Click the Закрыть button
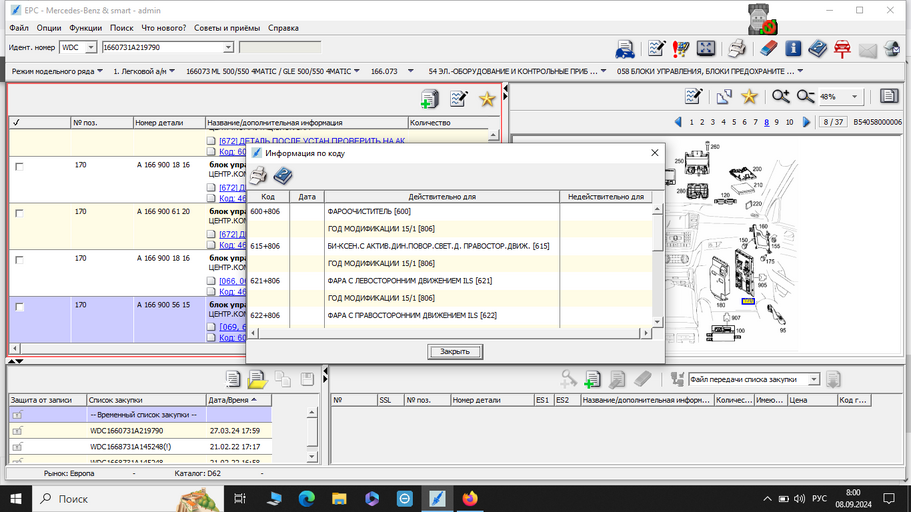 [x=455, y=351]
